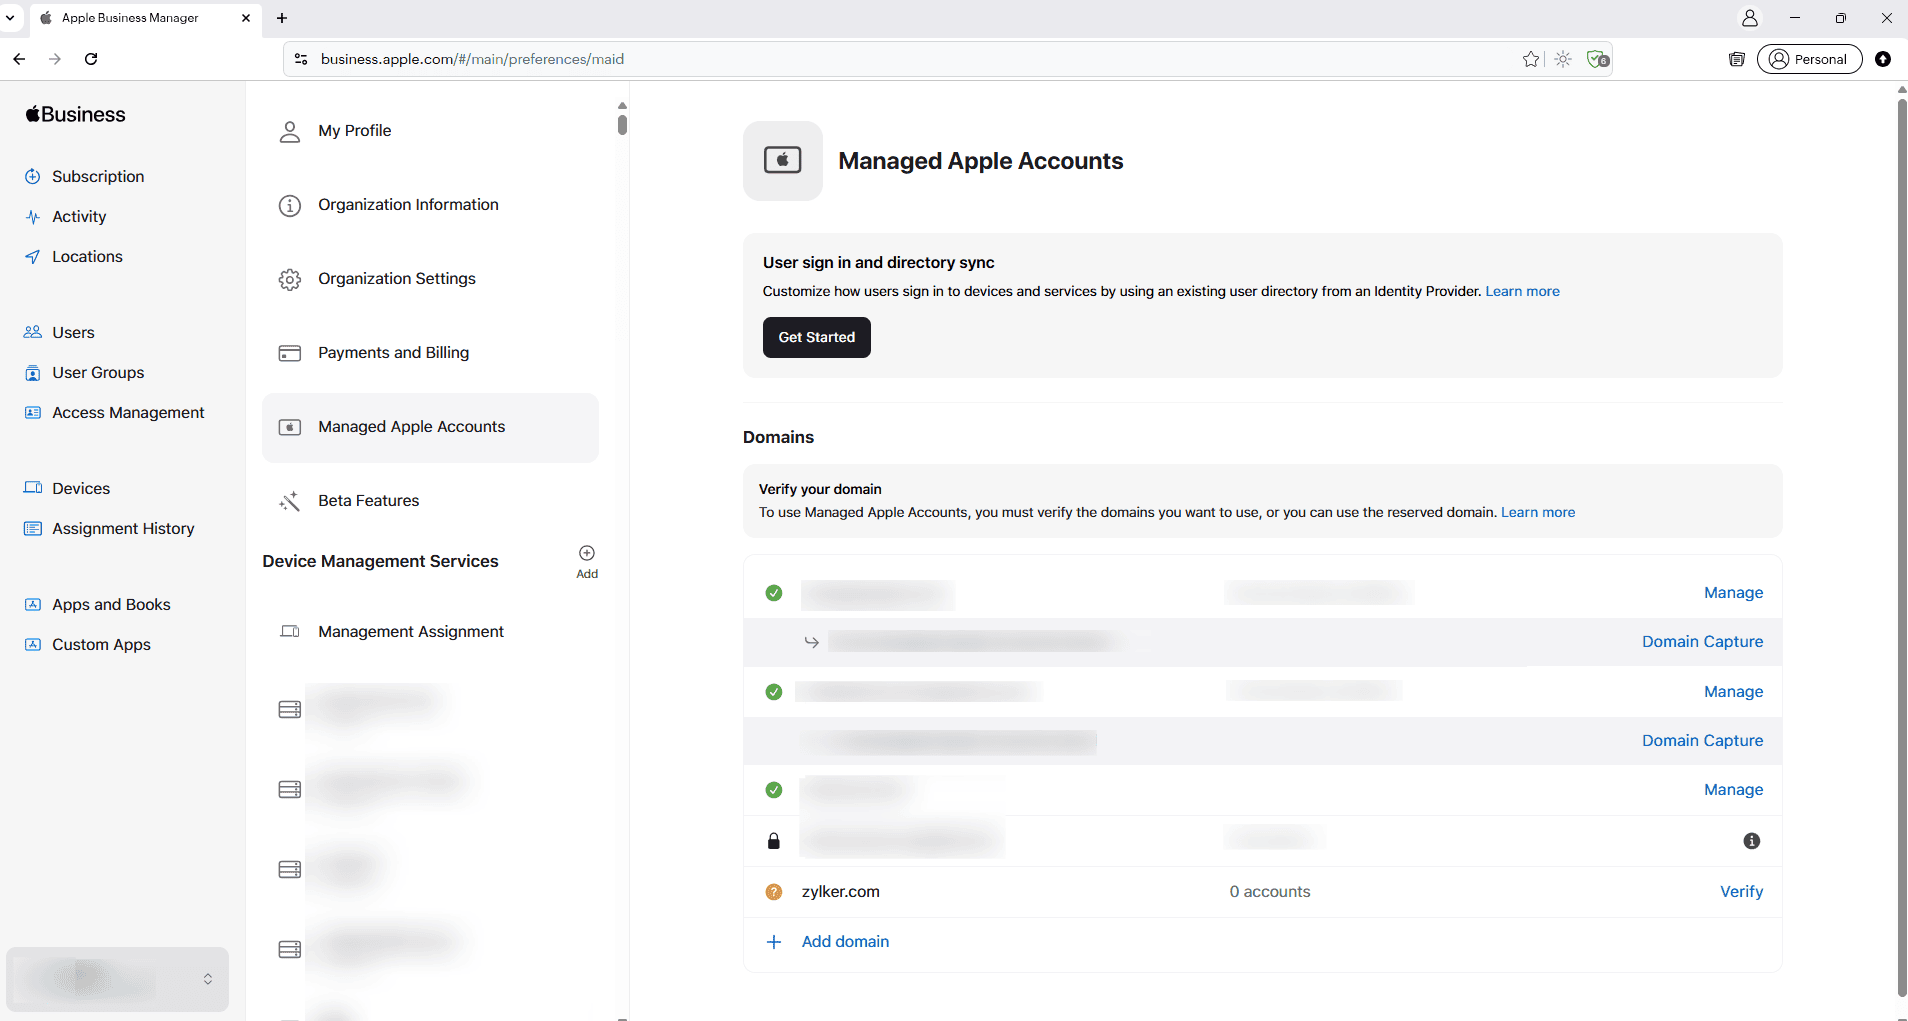Click the Apple Business logo

point(76,115)
